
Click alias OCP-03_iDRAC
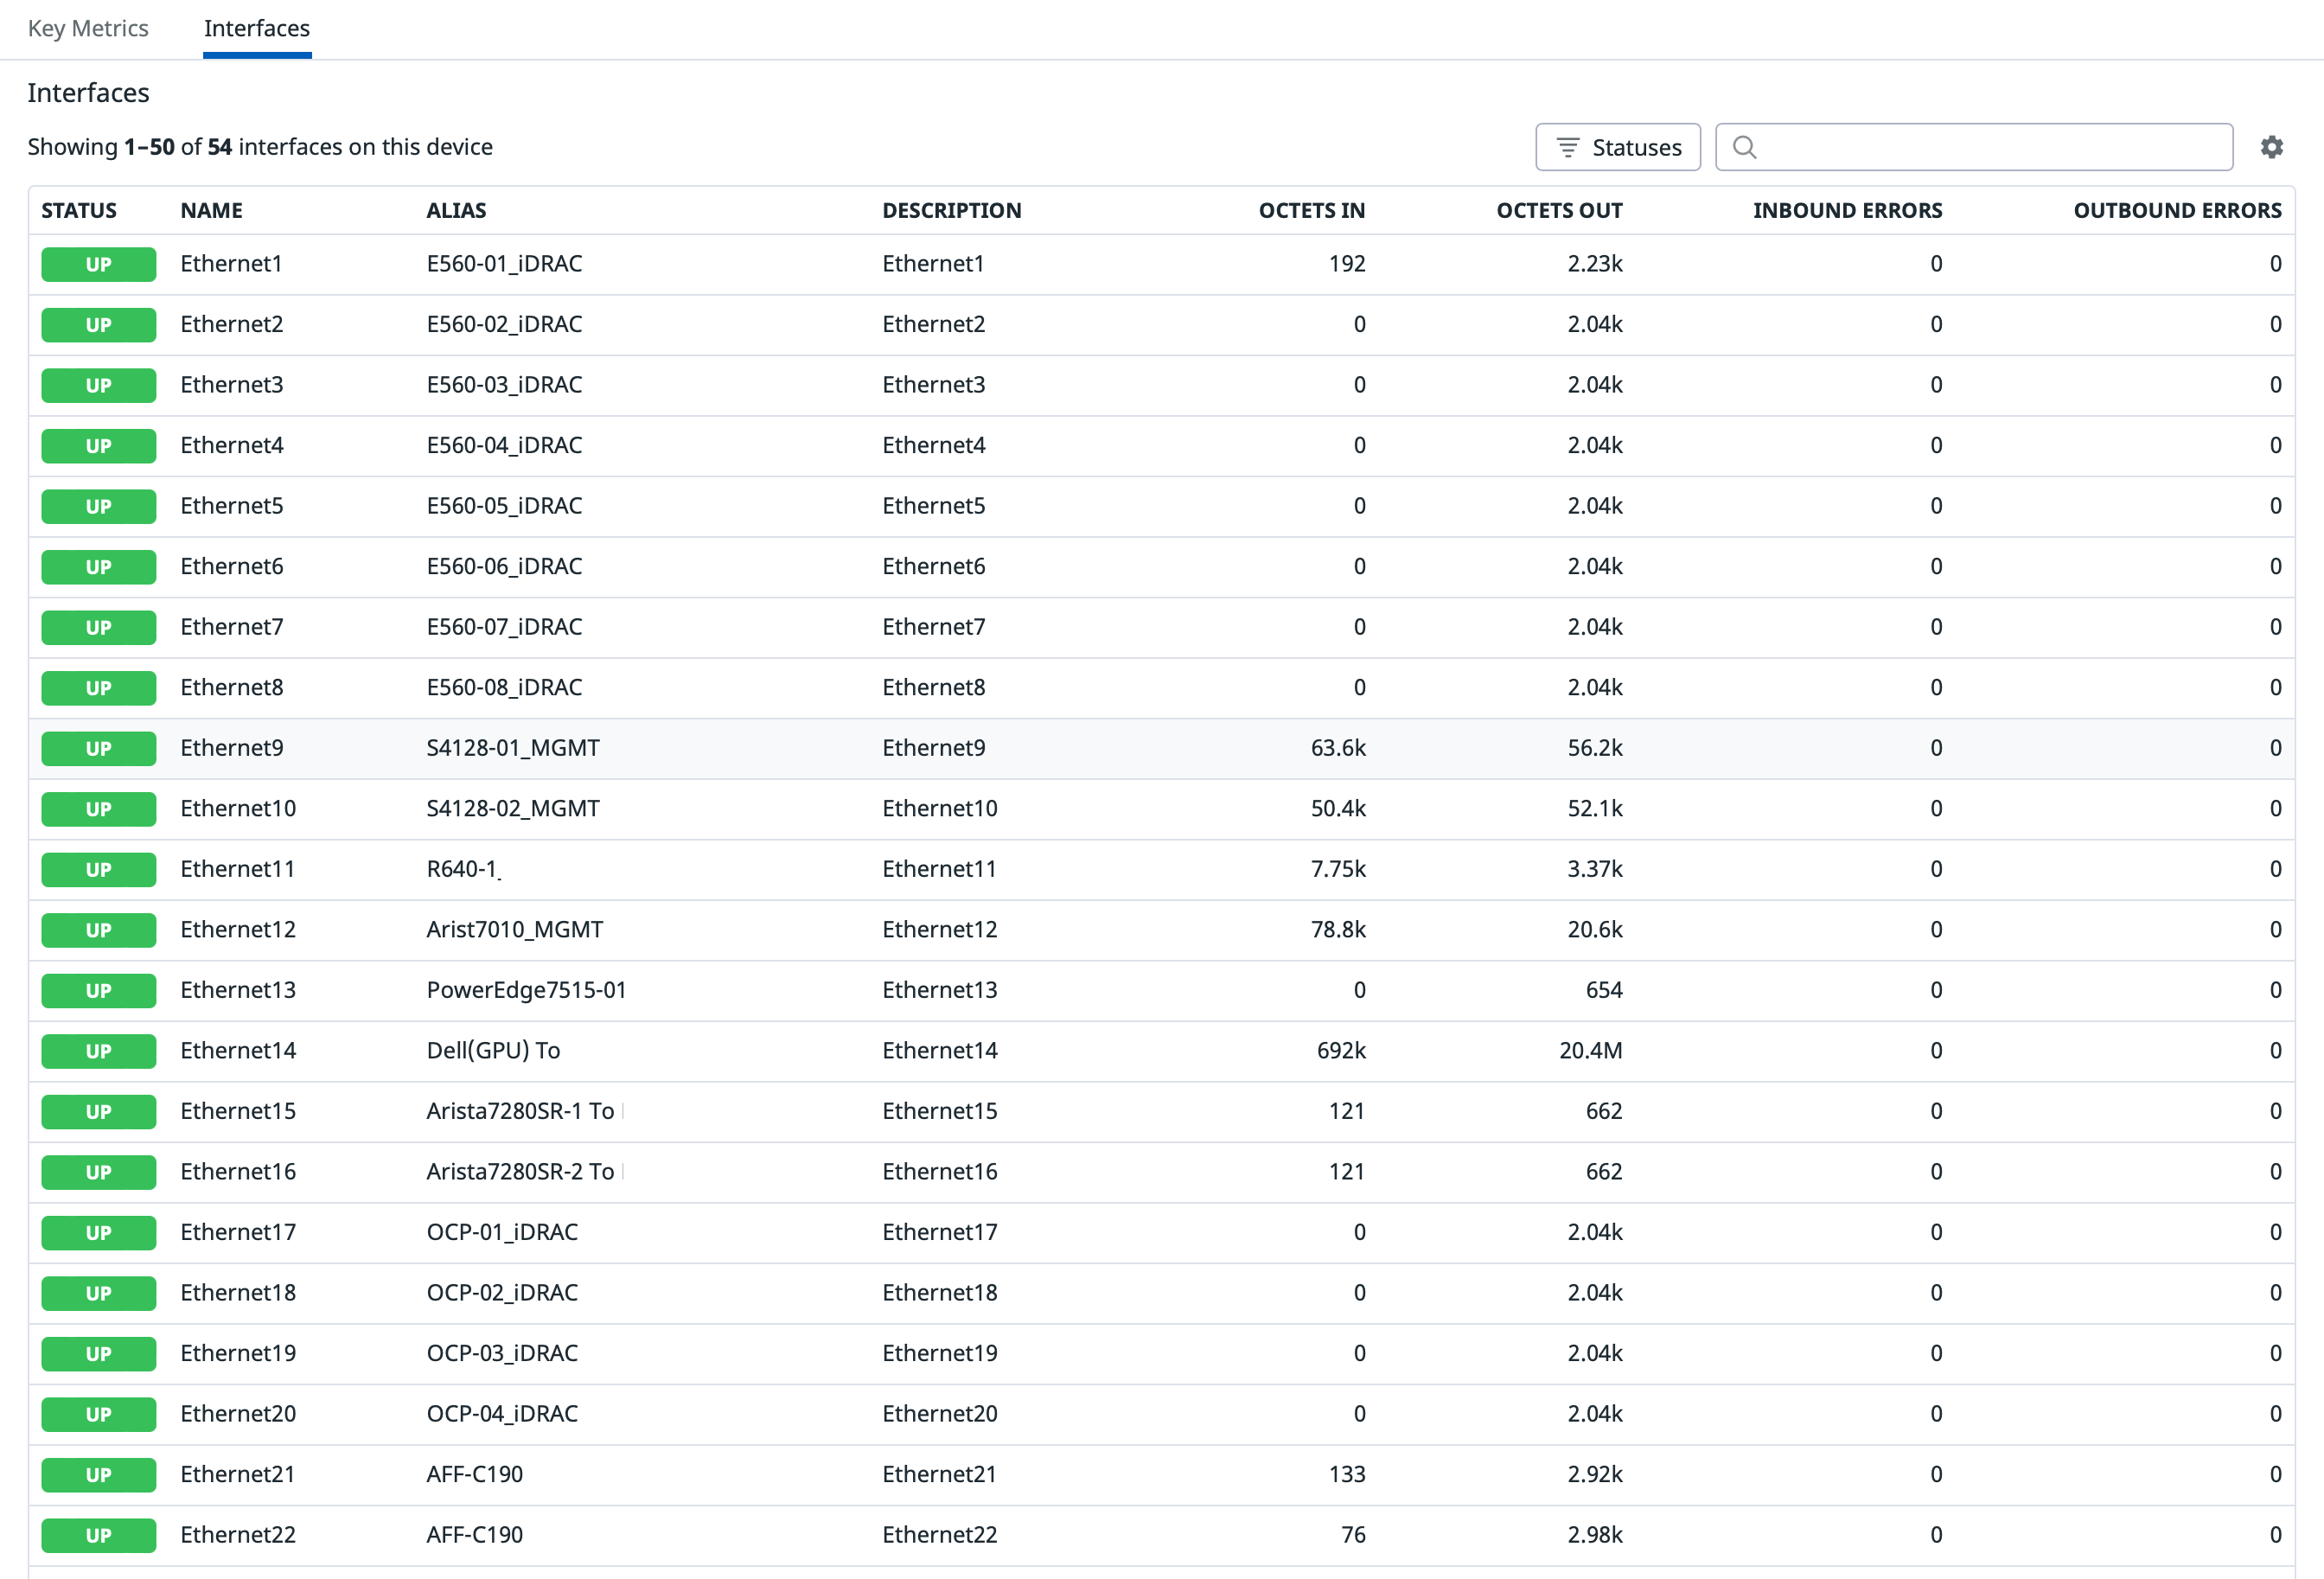click(502, 1353)
